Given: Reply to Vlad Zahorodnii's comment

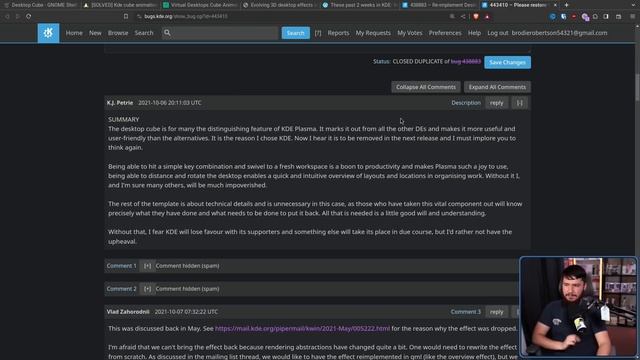Looking at the screenshot, I should tap(496, 312).
